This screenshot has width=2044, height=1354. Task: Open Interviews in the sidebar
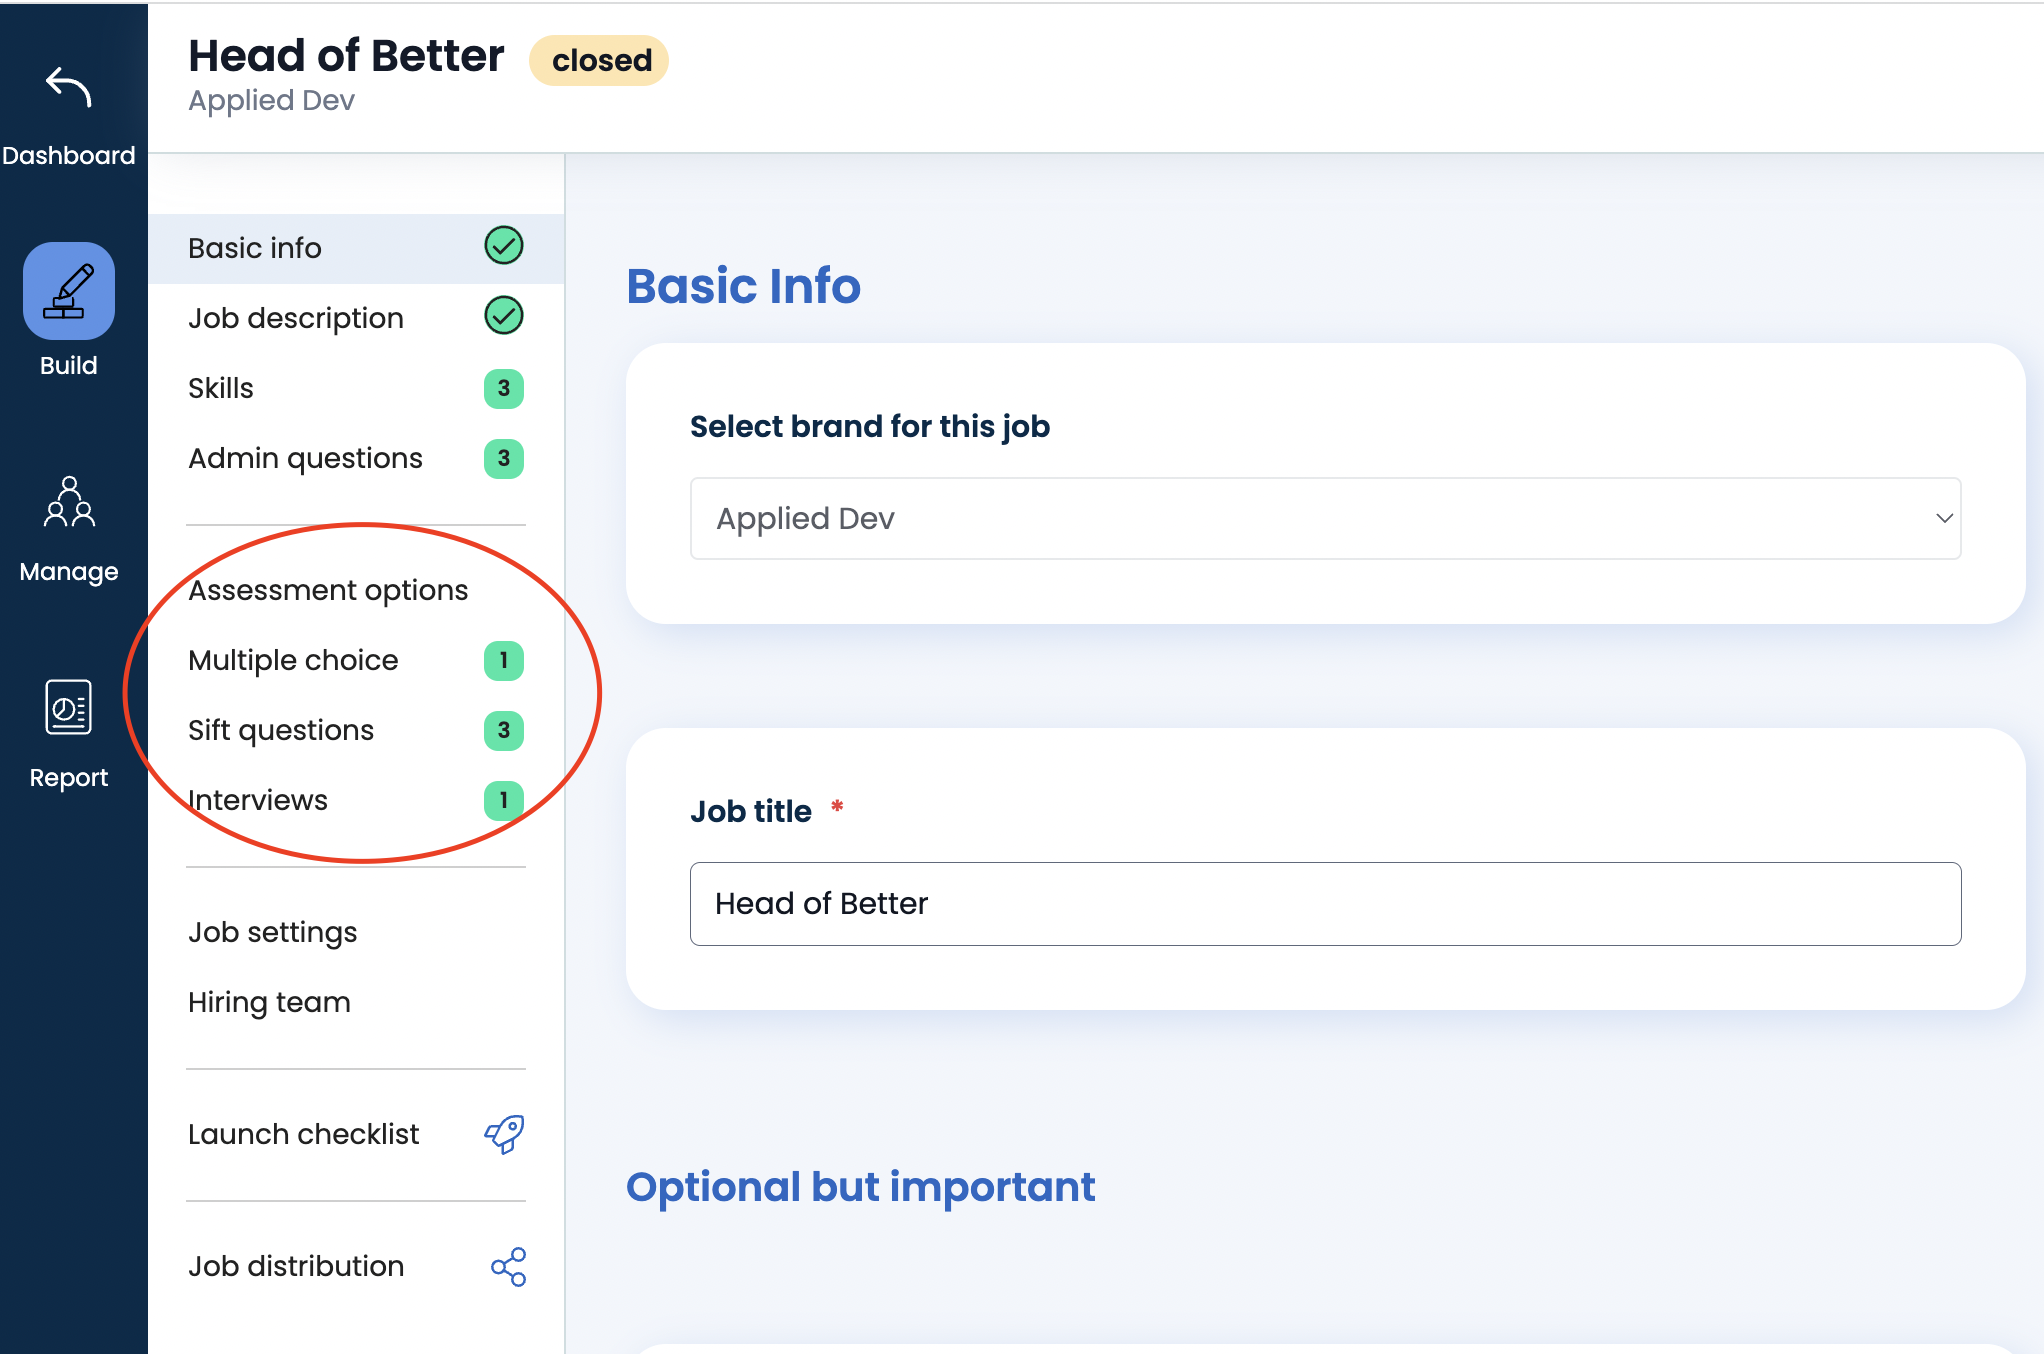pyautogui.click(x=258, y=800)
